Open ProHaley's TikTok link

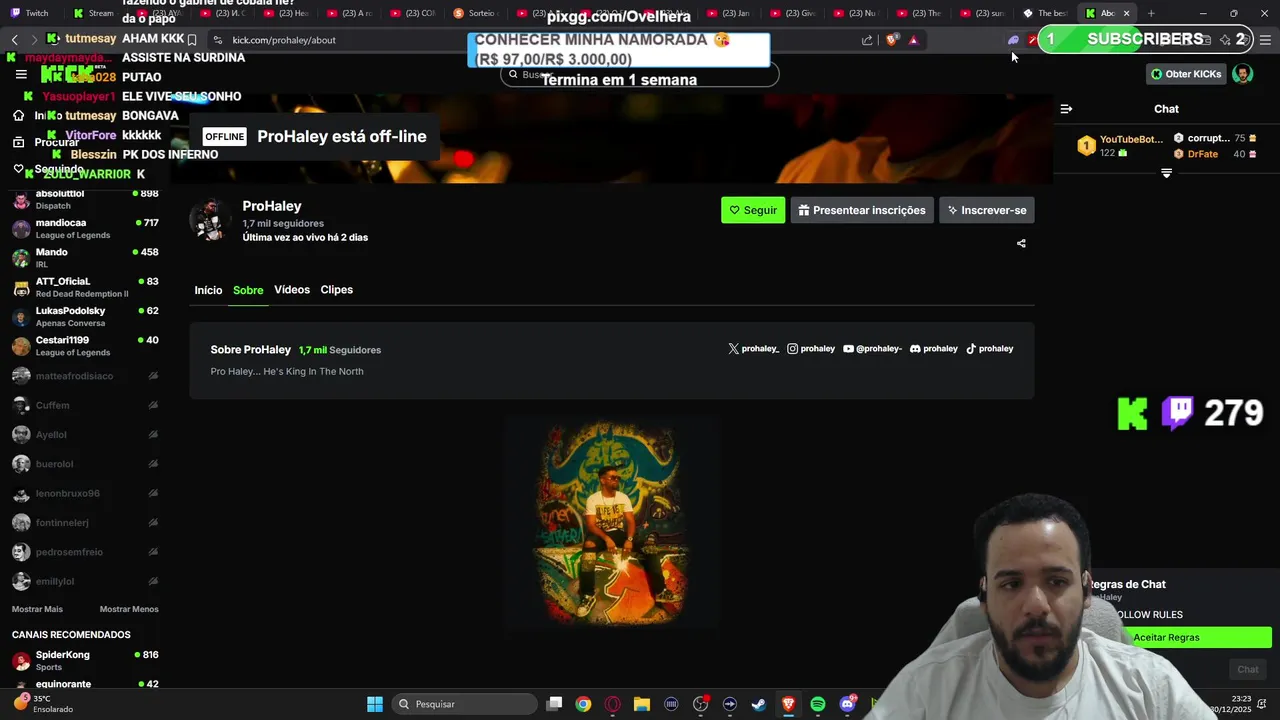pos(990,349)
